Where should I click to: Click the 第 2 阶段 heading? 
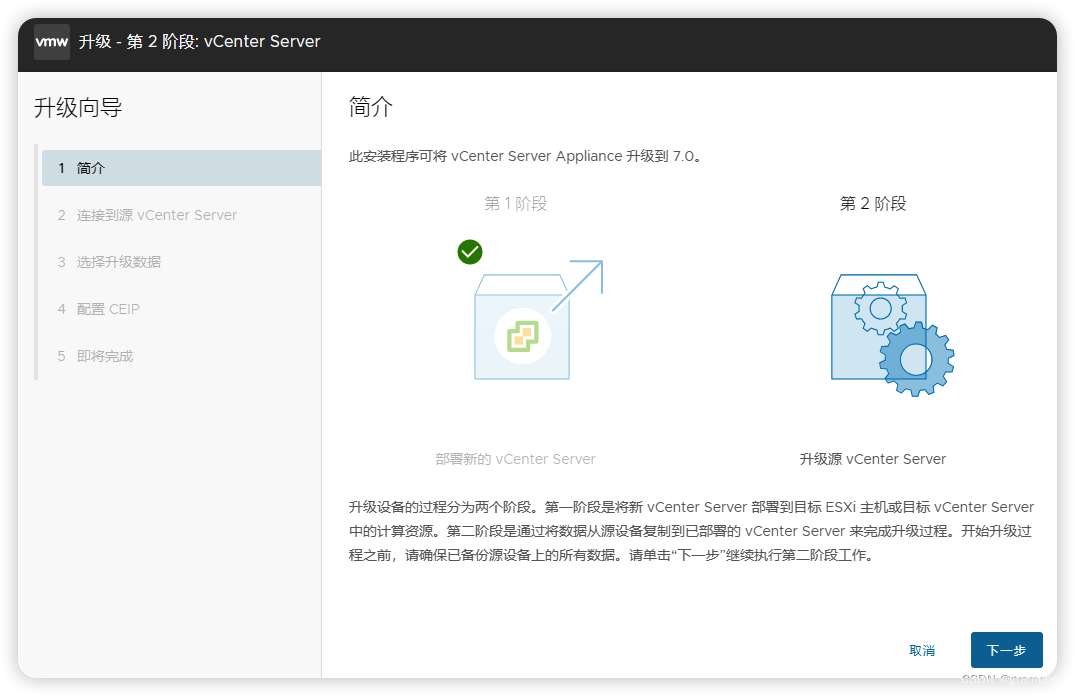tap(873, 204)
